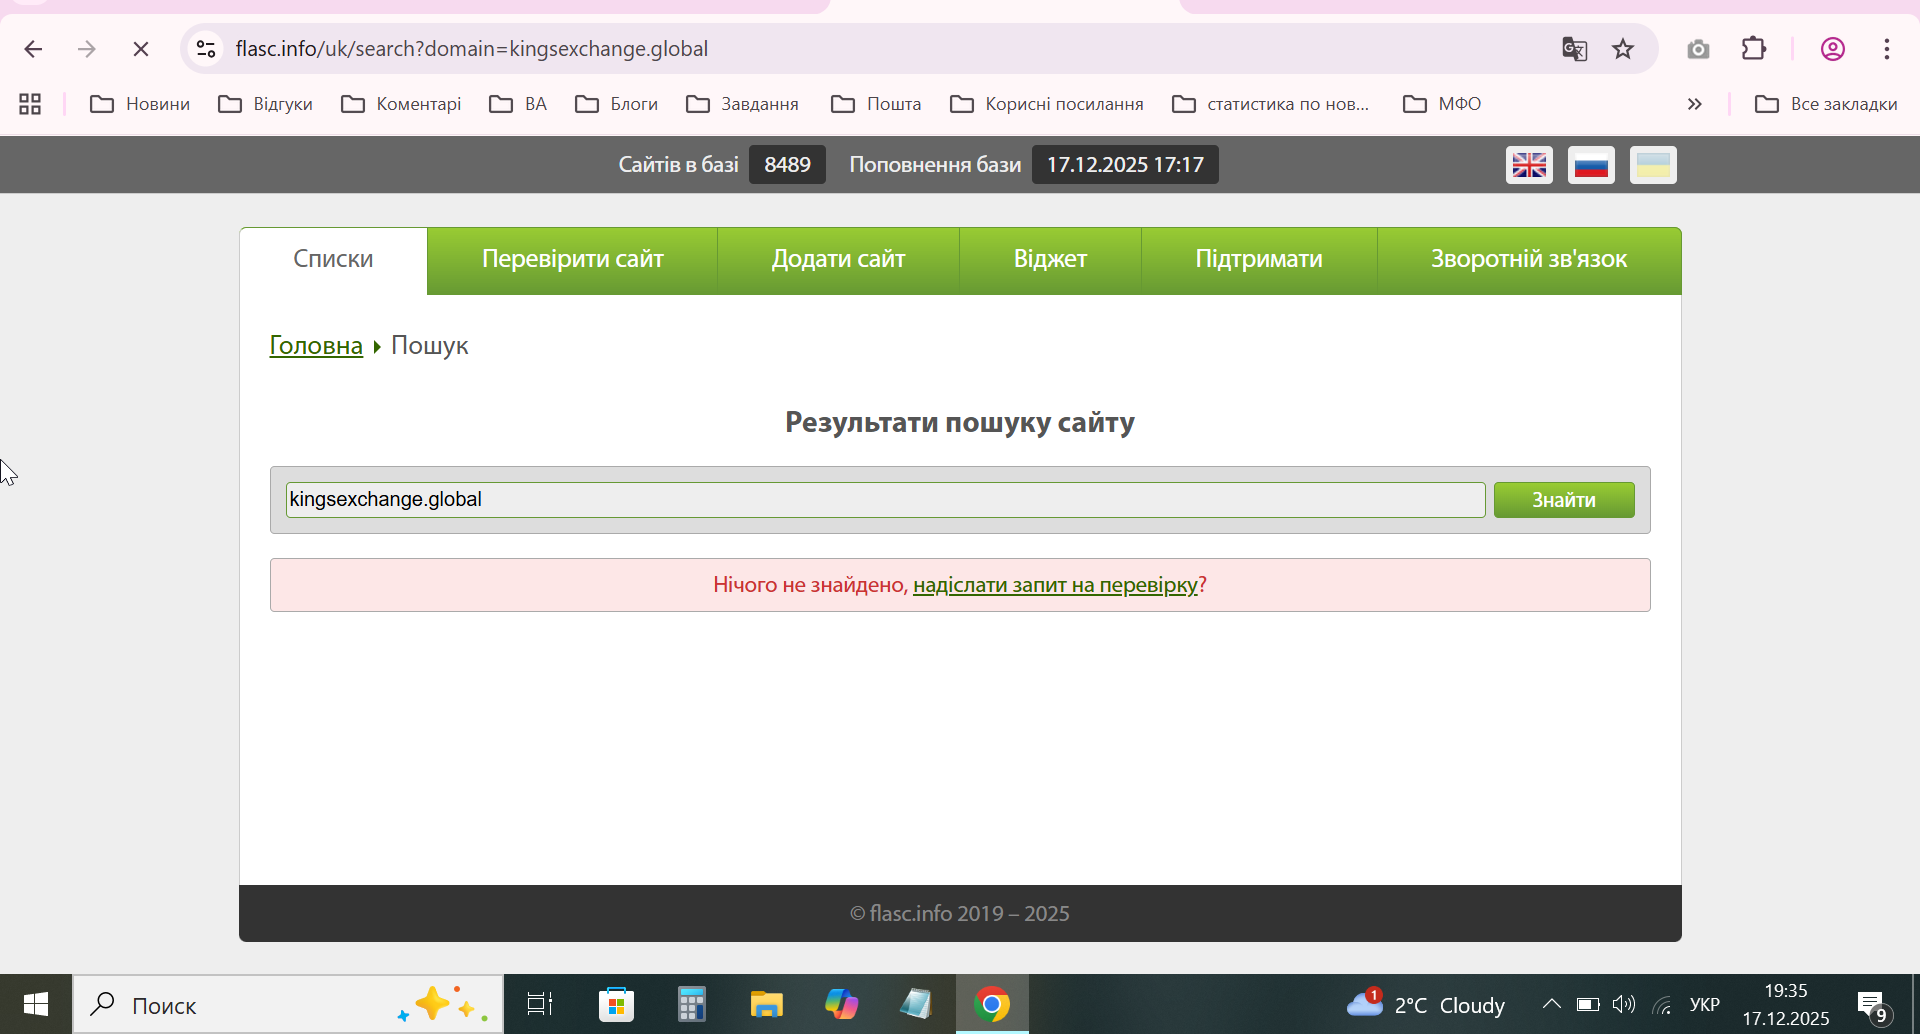Open the Додати сайт tab
This screenshot has width=1920, height=1034.
[838, 260]
